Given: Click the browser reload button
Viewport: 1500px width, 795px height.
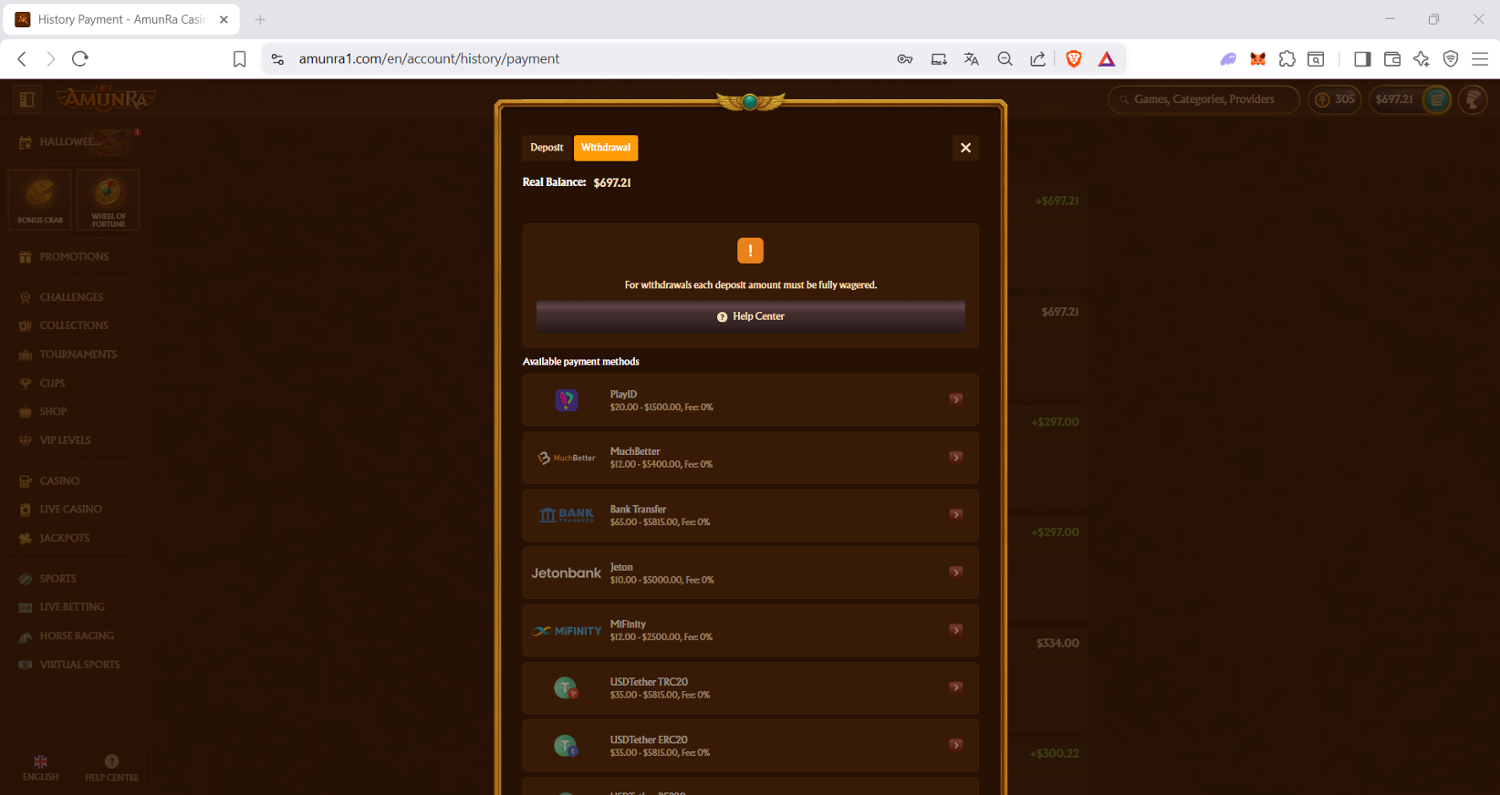Looking at the screenshot, I should point(81,59).
